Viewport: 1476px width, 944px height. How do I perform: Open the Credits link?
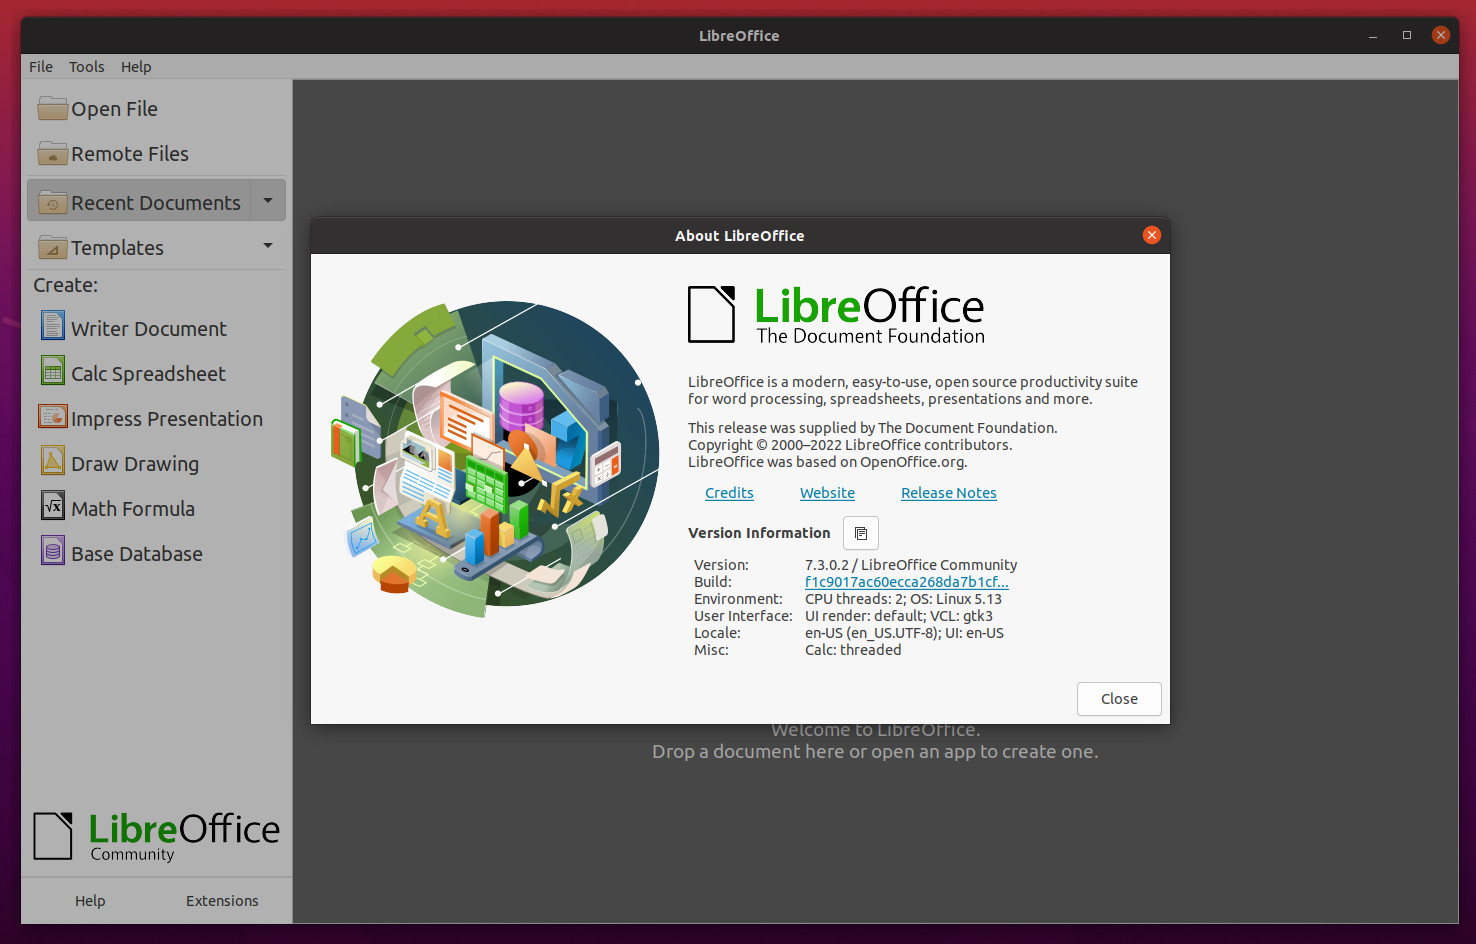pos(729,493)
